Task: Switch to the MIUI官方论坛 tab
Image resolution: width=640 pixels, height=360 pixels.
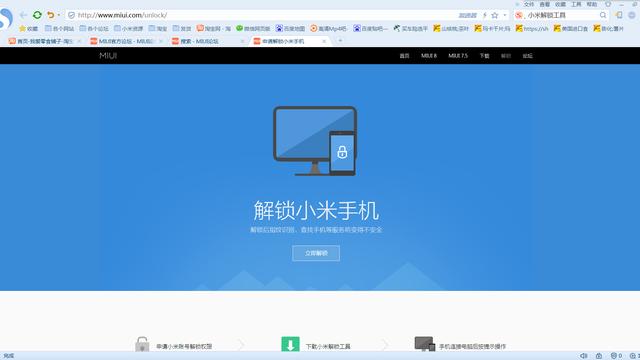Action: (126, 41)
